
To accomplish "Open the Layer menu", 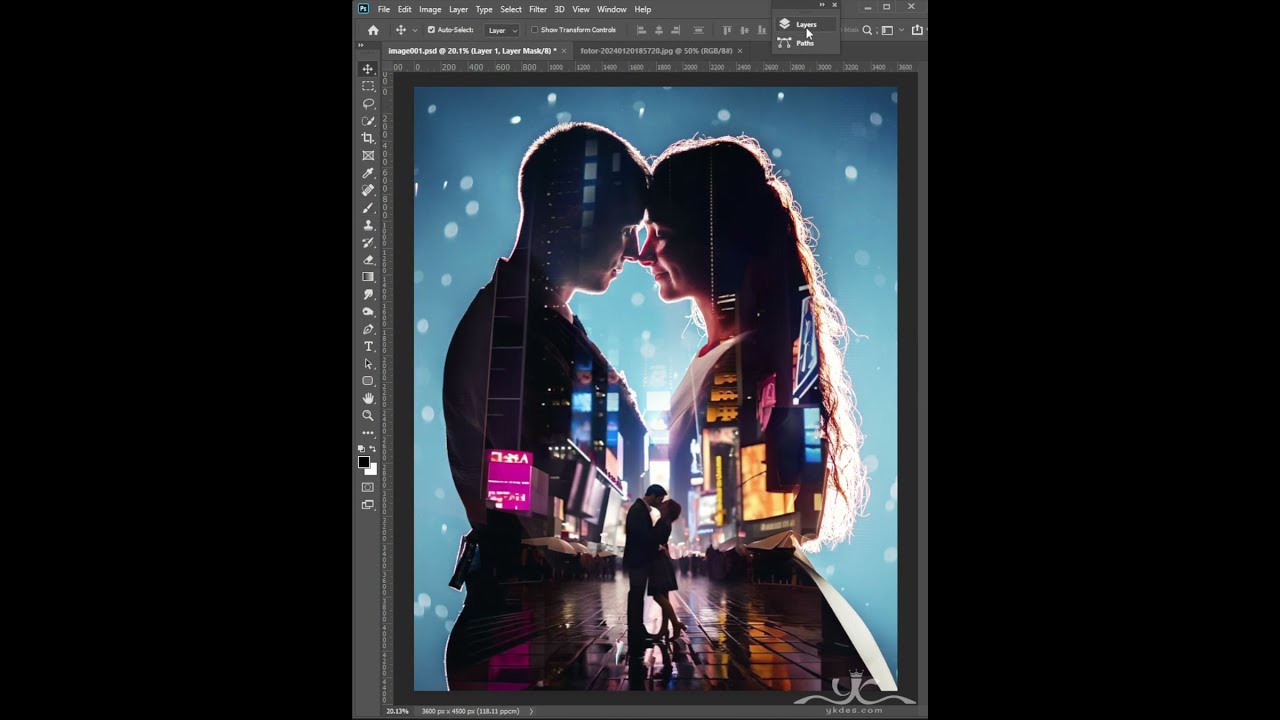I will tap(458, 9).
